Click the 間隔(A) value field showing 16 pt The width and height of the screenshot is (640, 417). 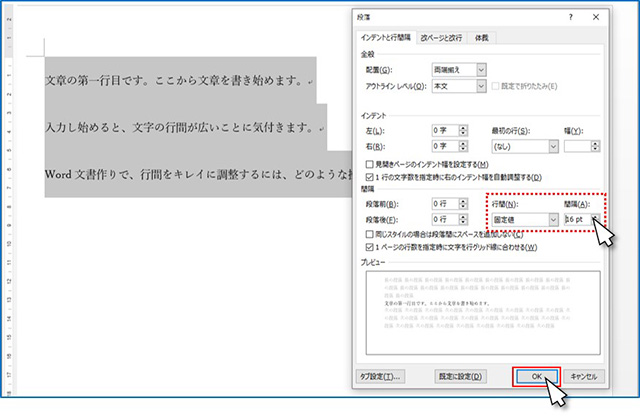576,219
